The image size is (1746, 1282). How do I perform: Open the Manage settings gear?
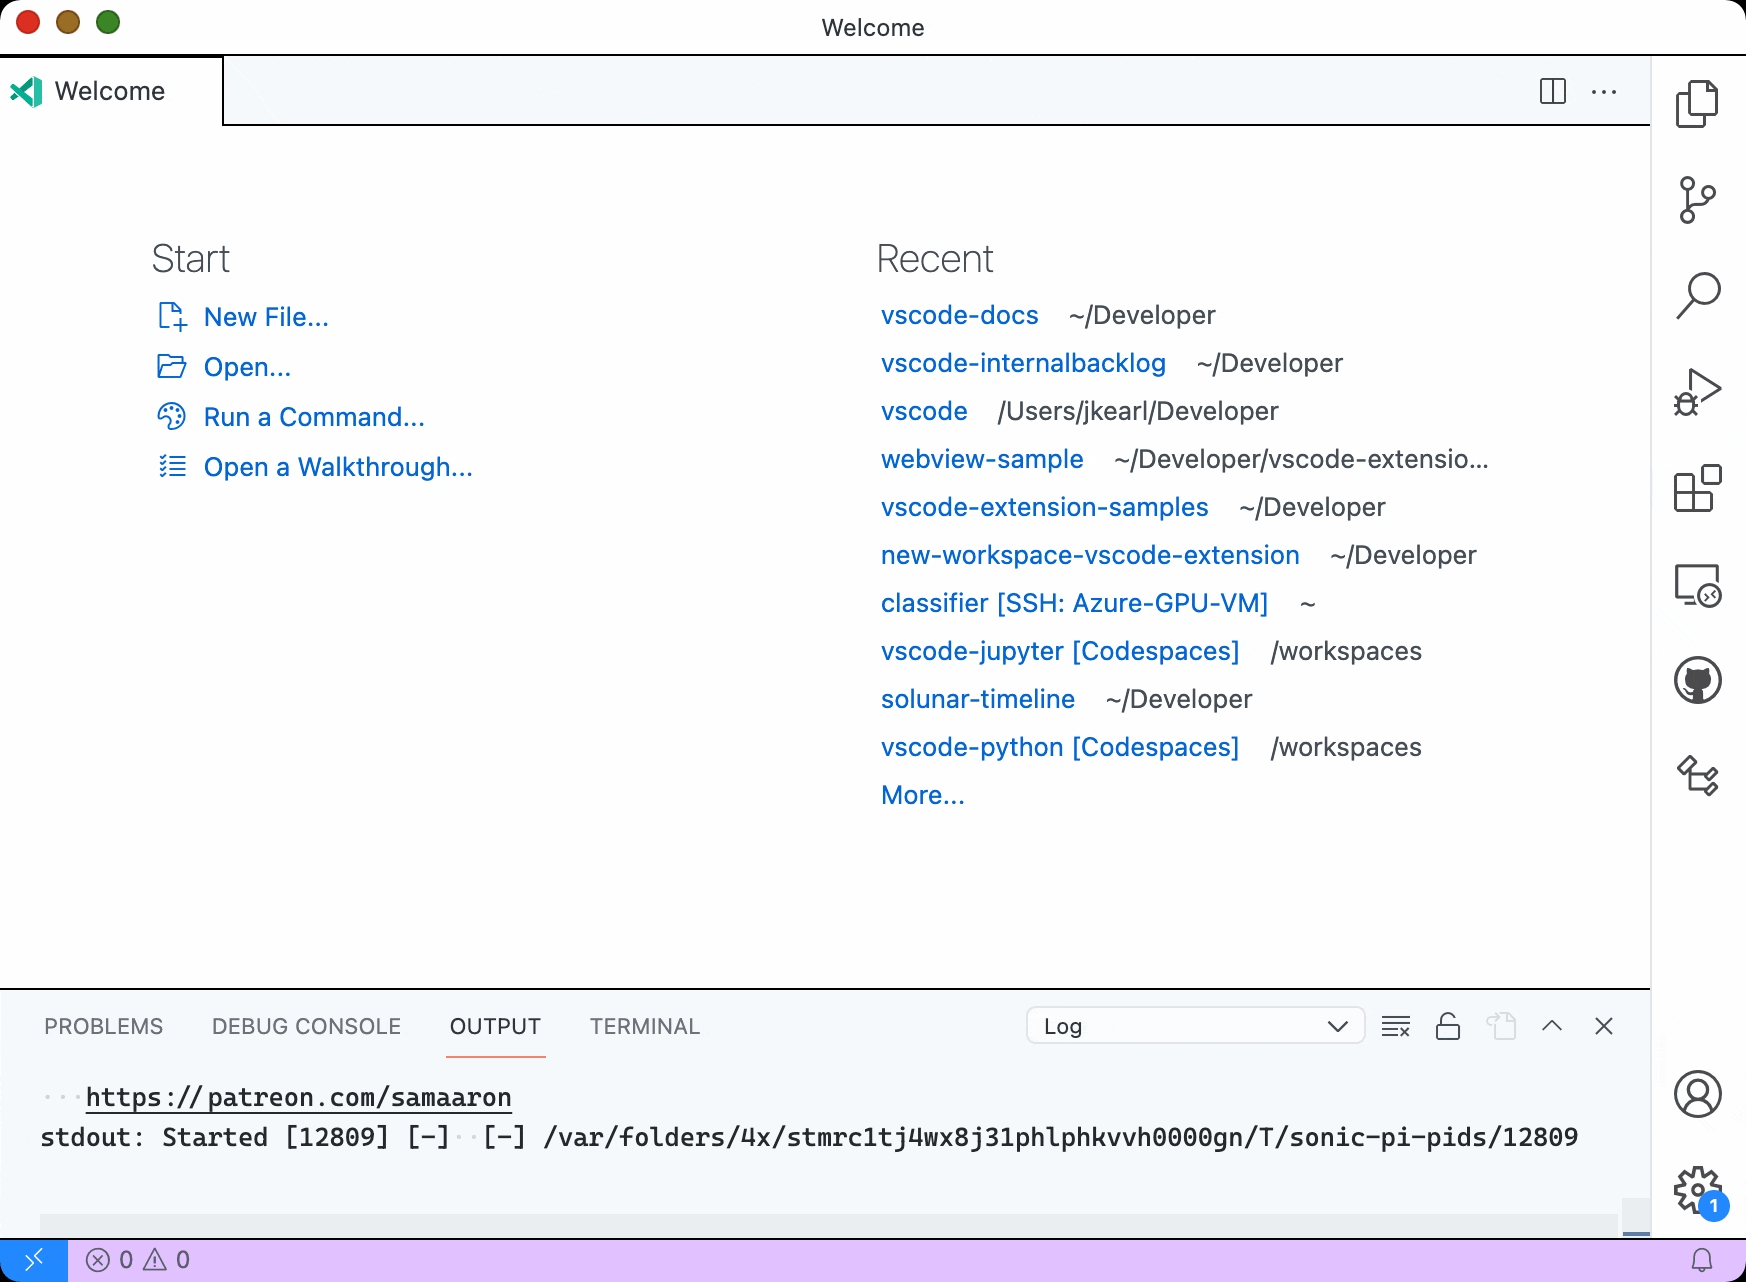(x=1697, y=1189)
